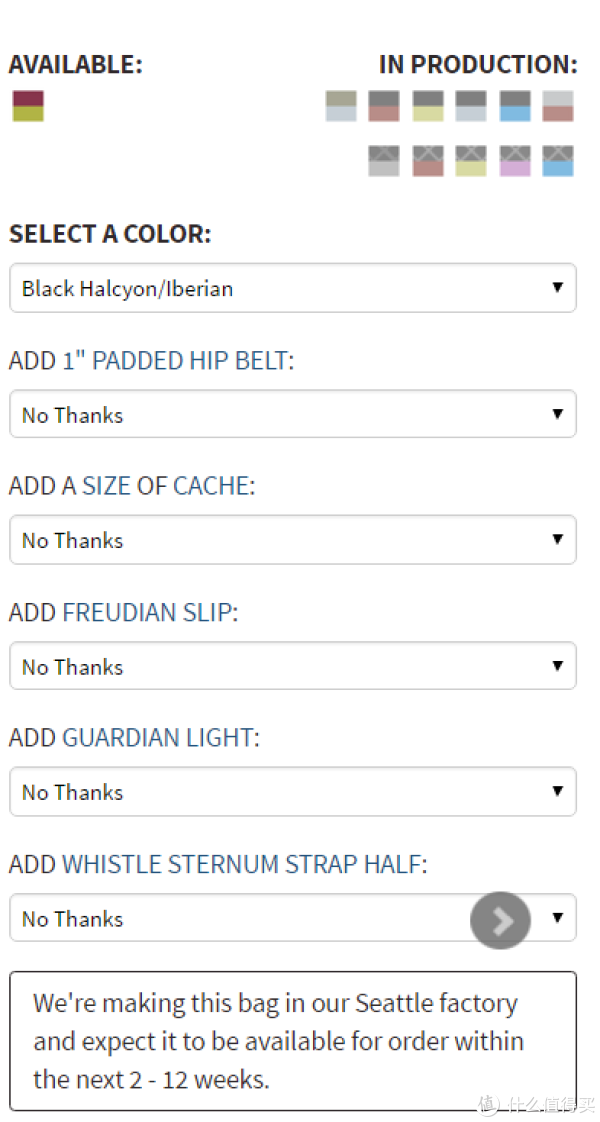Click the gray circular next-arrow button
The image size is (600, 1122).
[x=501, y=920]
